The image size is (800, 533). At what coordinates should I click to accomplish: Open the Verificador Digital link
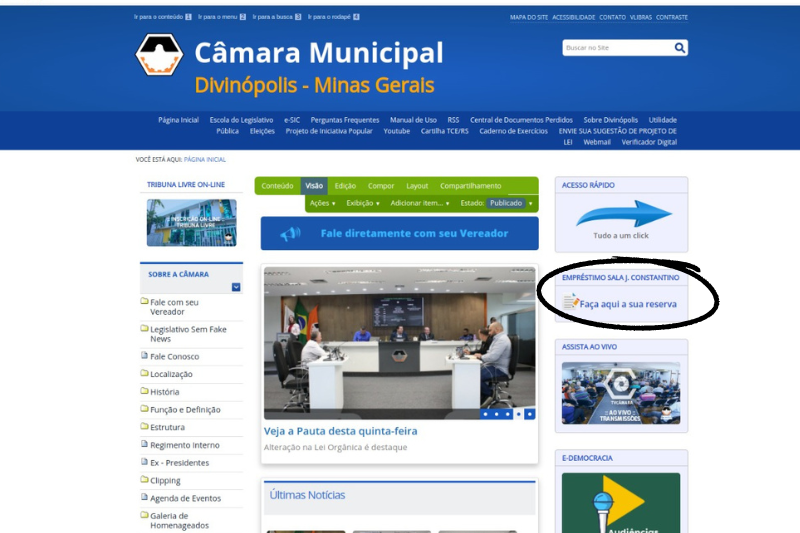pos(649,142)
